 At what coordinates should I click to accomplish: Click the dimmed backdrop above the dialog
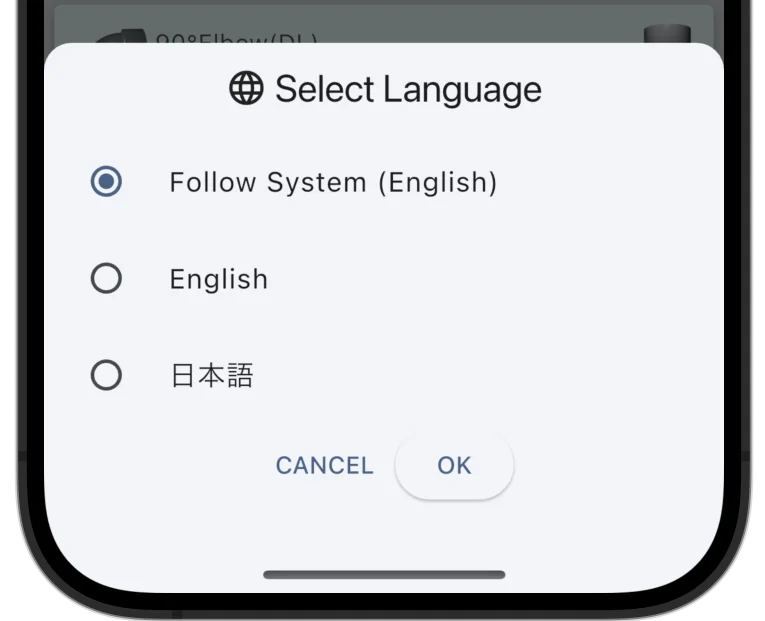pyautogui.click(x=384, y=22)
